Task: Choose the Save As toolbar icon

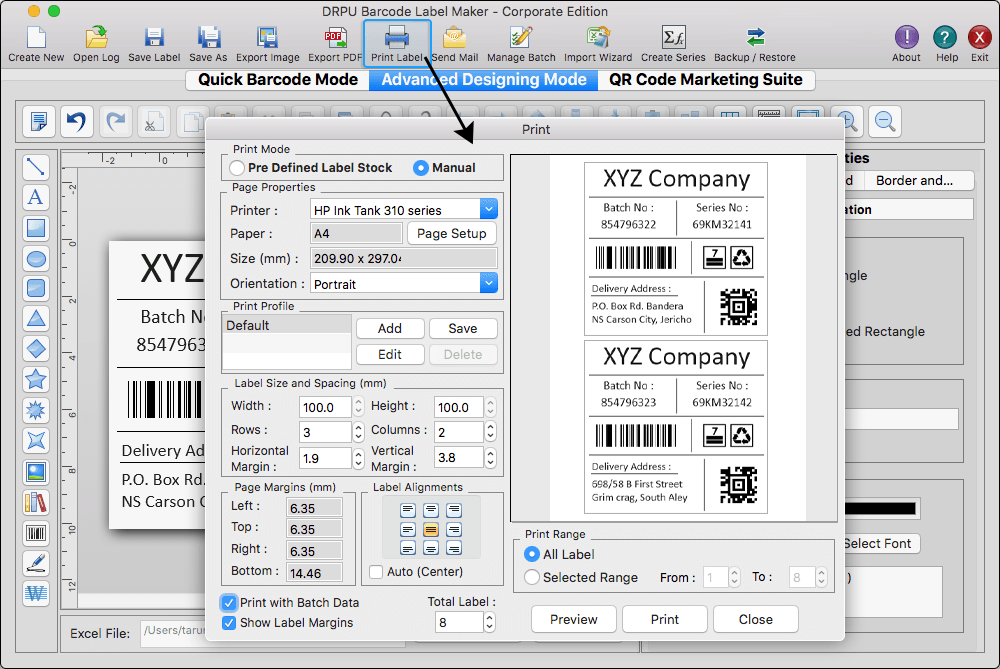Action: pos(208,44)
